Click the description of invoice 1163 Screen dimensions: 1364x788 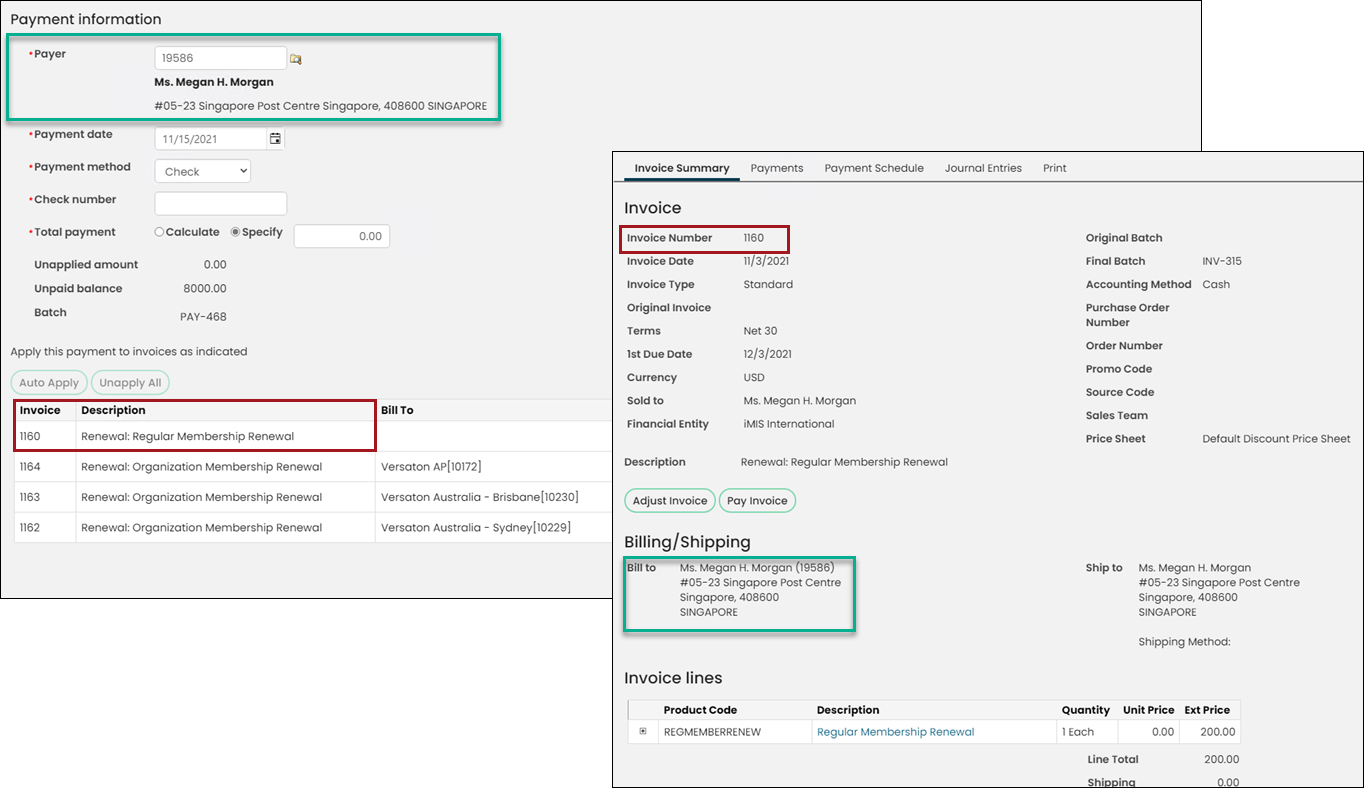pyautogui.click(x=202, y=497)
